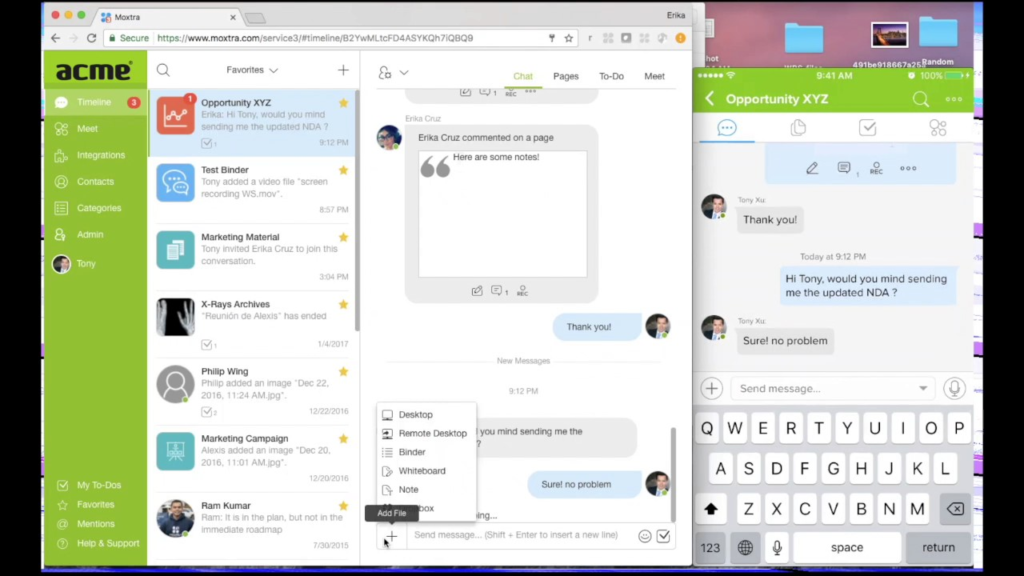Expand the phone message field dropdown arrow

point(923,389)
